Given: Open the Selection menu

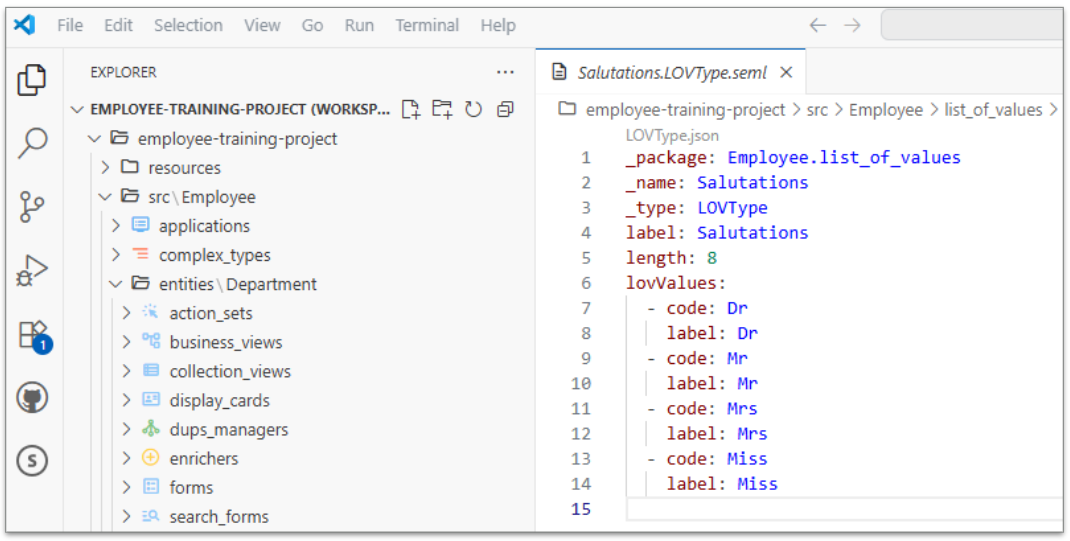Looking at the screenshot, I should click(188, 25).
